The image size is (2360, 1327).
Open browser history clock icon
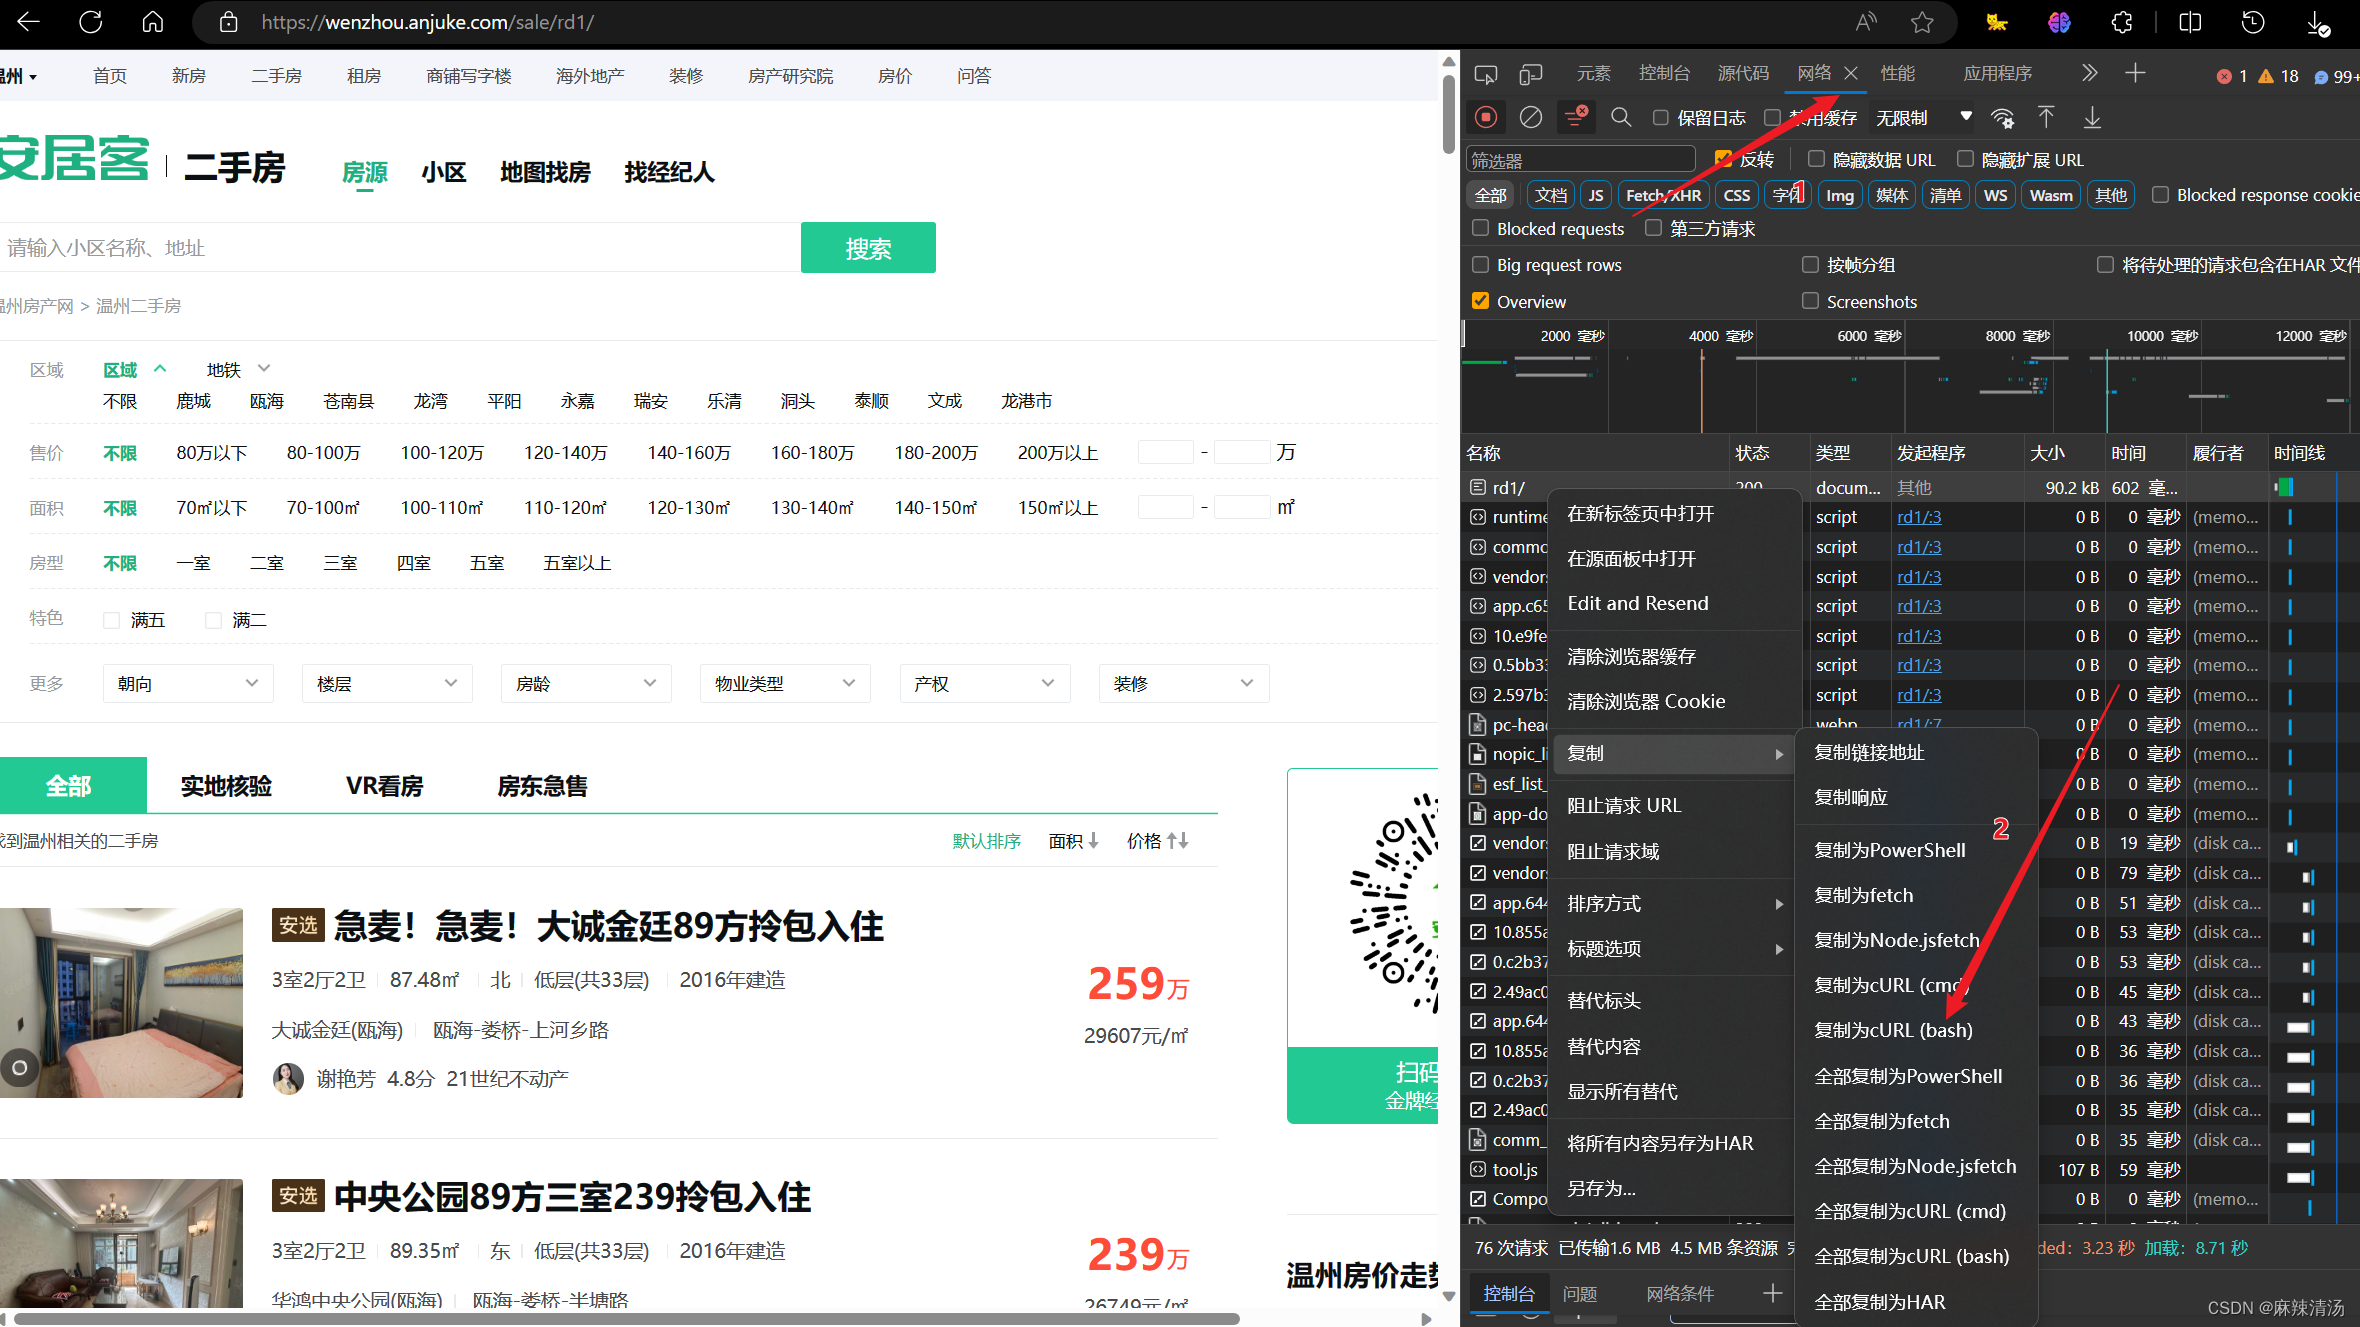[2253, 22]
